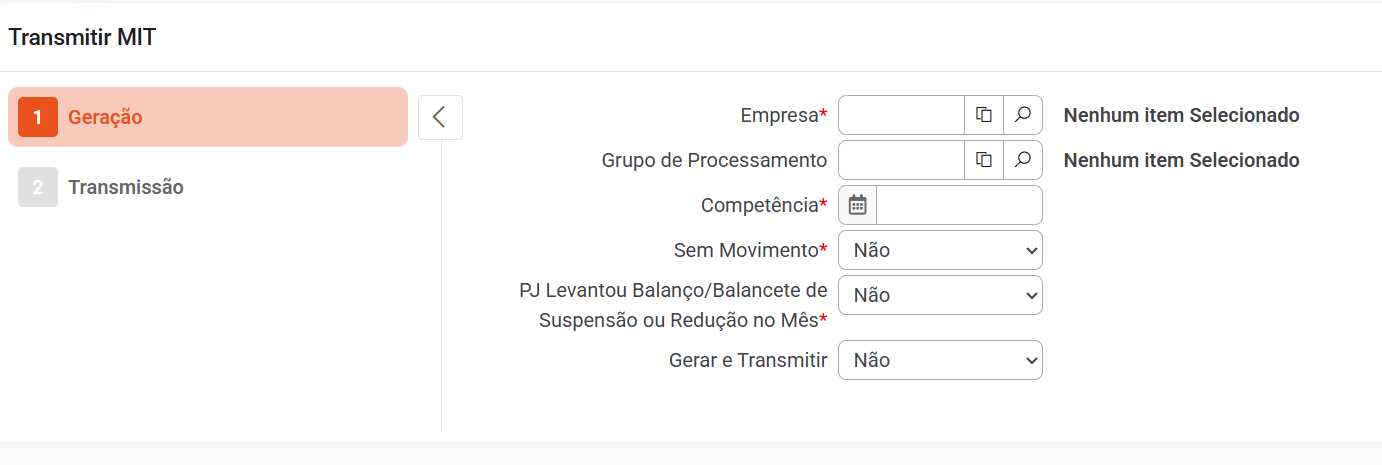This screenshot has height=465, width=1382.
Task: Click "Nenhum item Selecionado" beside Grupo de Processamento
Action: (1181, 160)
